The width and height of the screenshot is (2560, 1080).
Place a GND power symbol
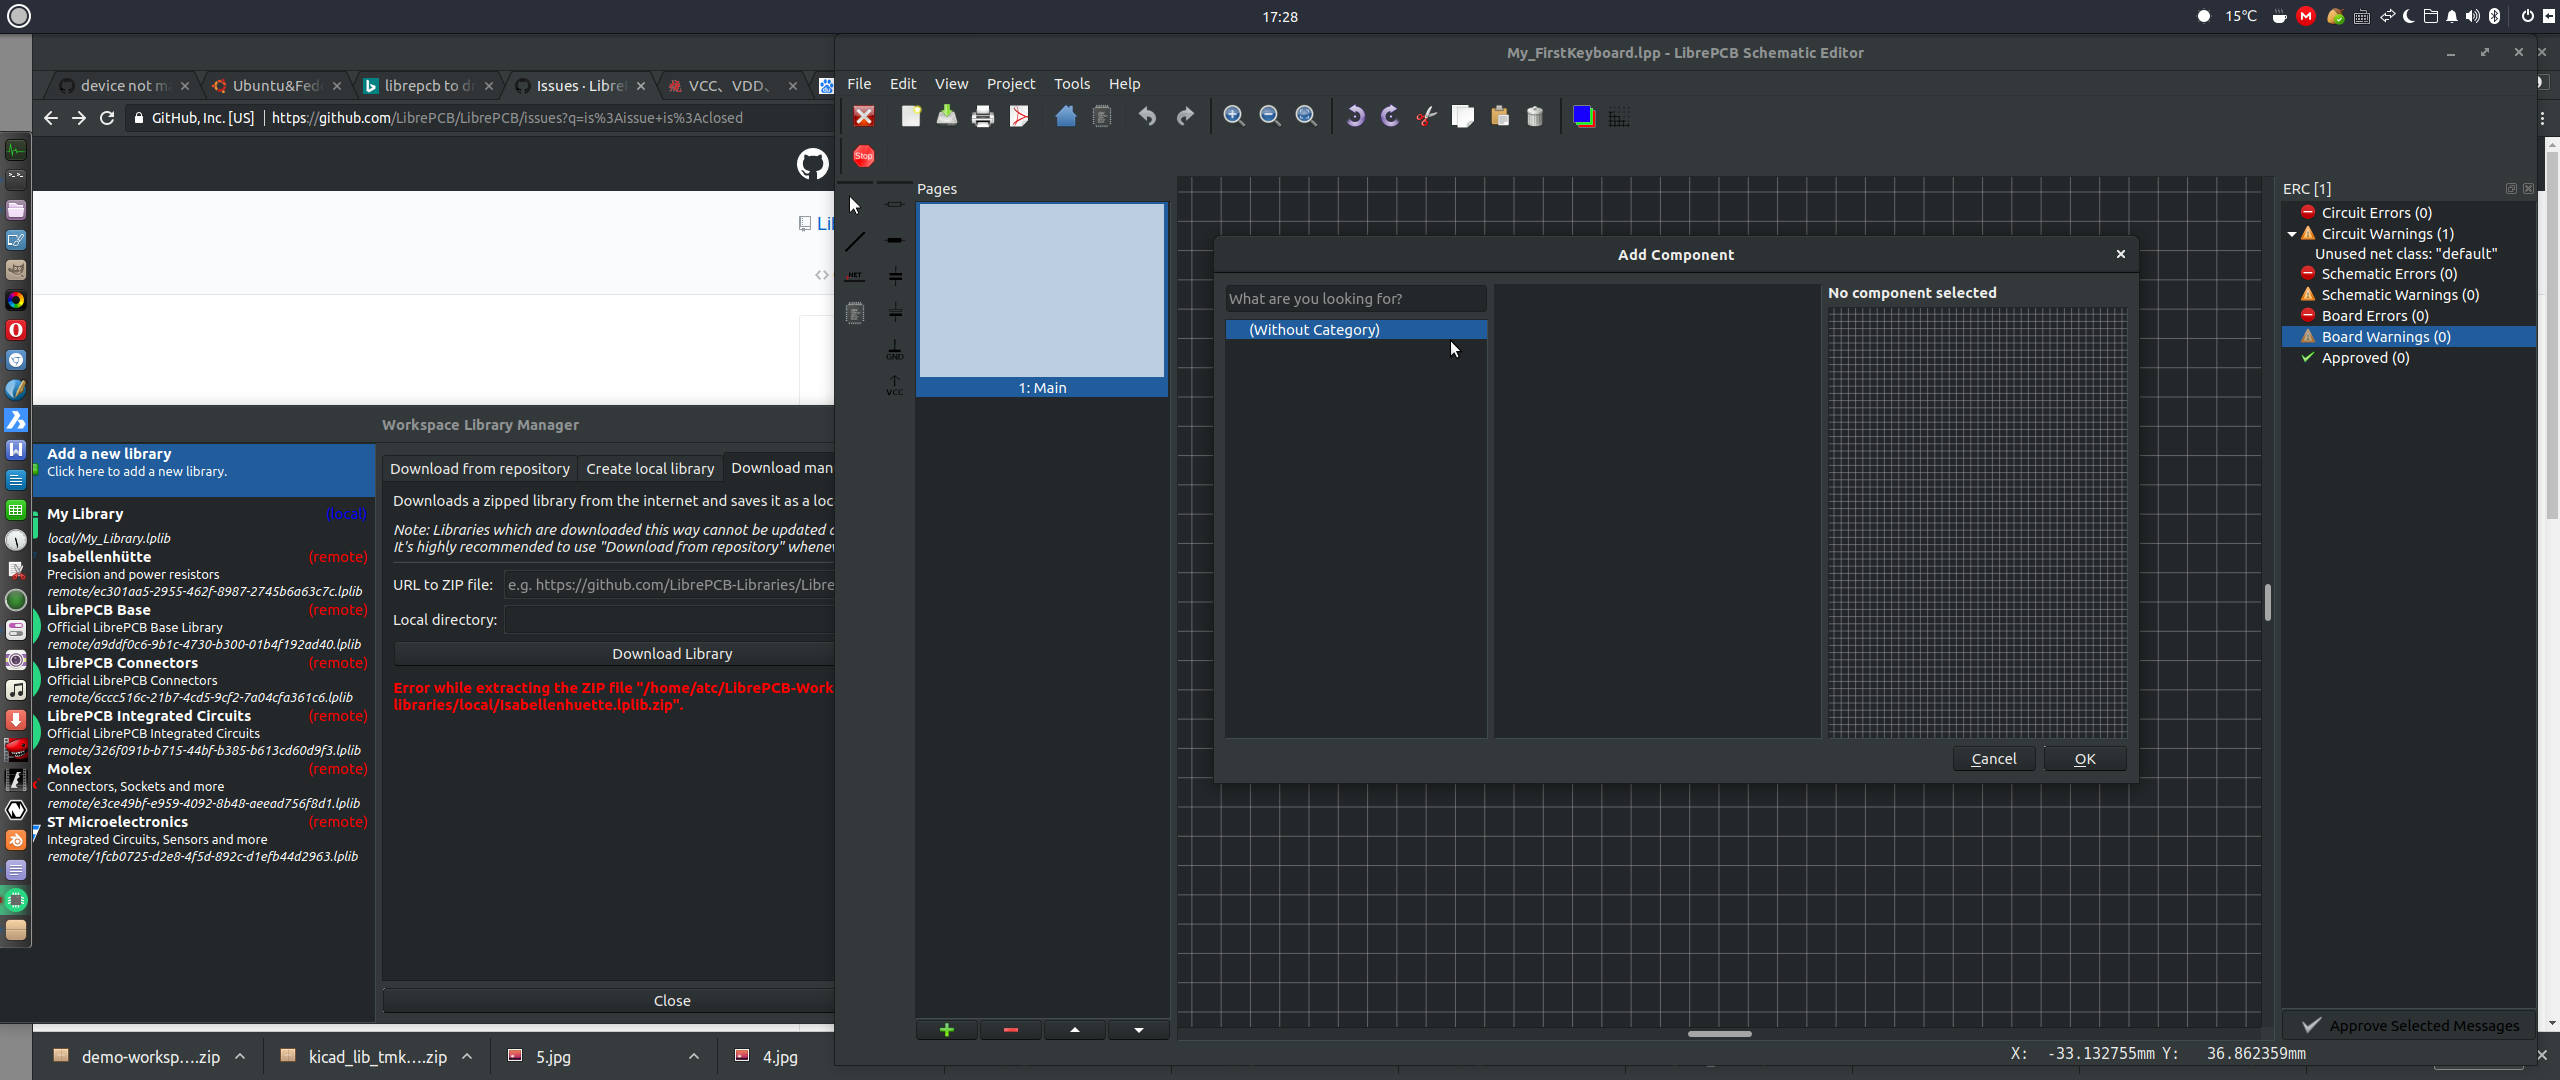pos(895,349)
